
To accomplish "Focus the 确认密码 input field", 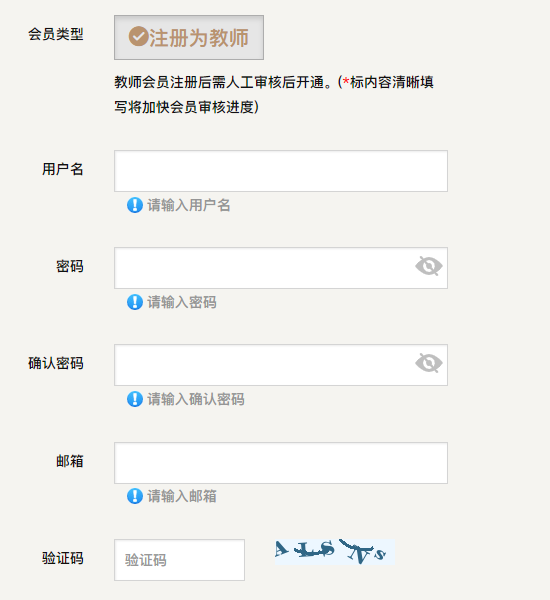I will [281, 365].
